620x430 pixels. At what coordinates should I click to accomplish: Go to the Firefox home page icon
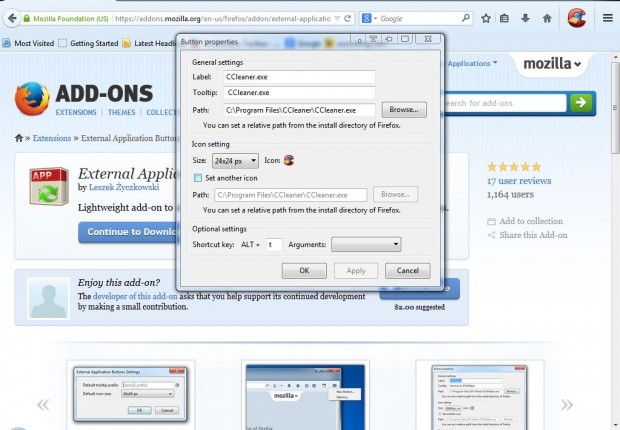[x=547, y=18]
